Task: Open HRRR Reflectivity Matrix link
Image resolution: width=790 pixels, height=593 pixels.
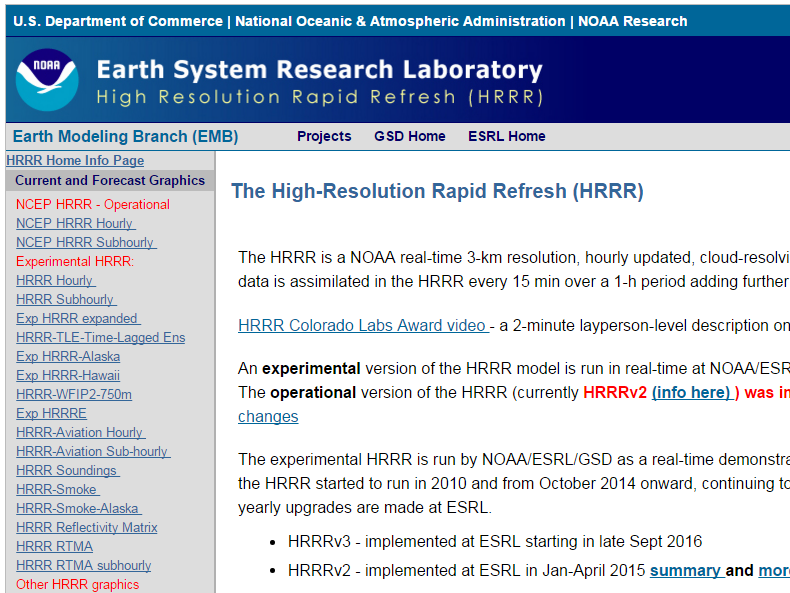Action: click(87, 528)
